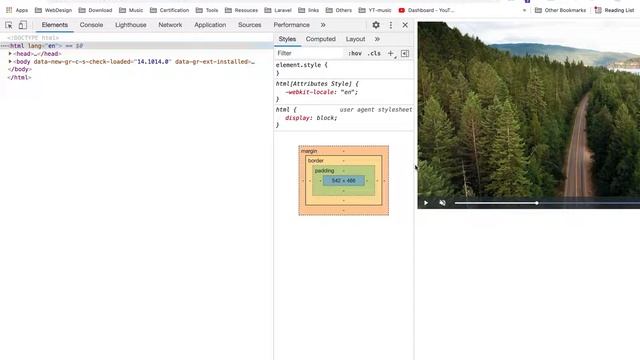This screenshot has height=360, width=640.
Task: Select the Layout sidebar tab
Action: 355,39
